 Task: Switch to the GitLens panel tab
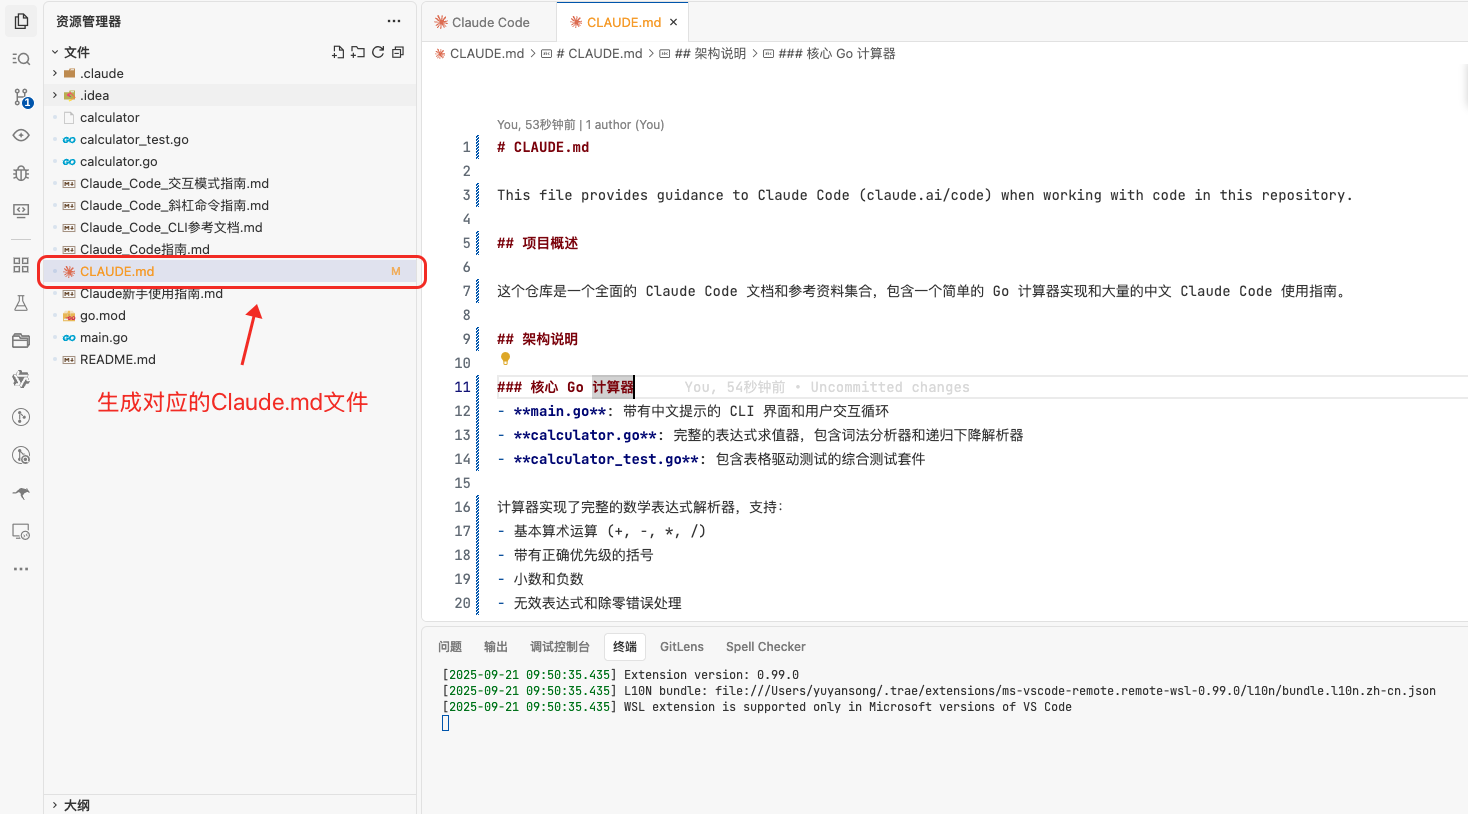(x=682, y=647)
